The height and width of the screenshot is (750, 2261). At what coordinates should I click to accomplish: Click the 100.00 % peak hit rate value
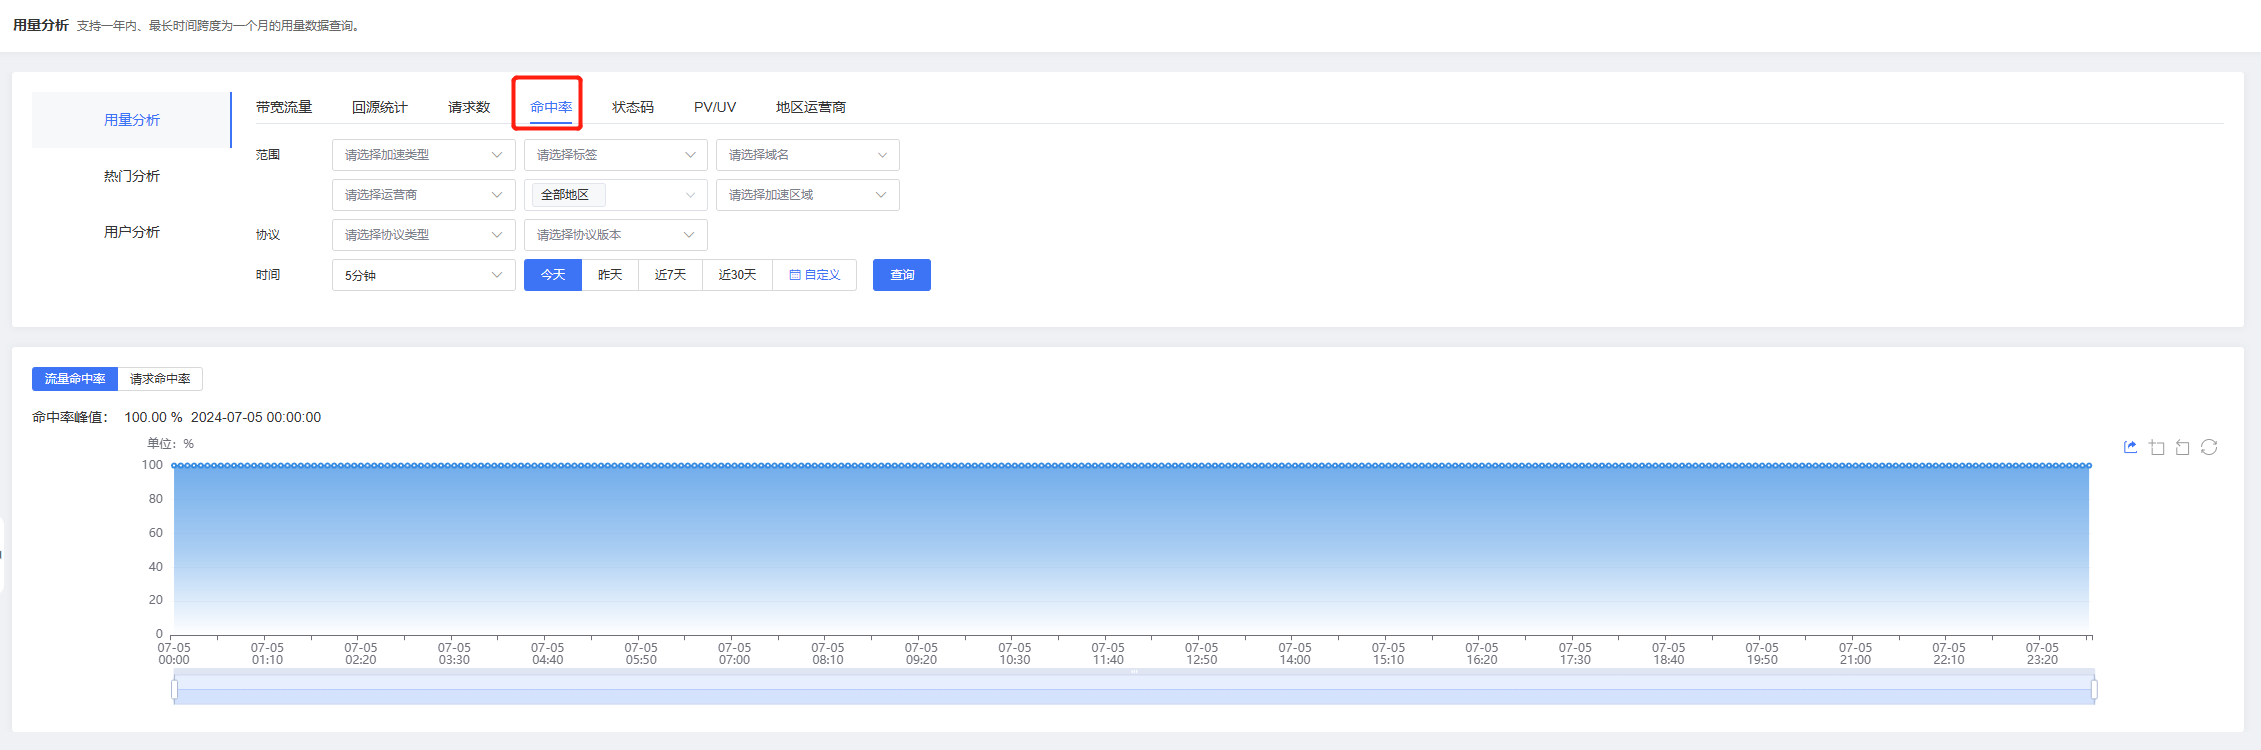pos(153,417)
